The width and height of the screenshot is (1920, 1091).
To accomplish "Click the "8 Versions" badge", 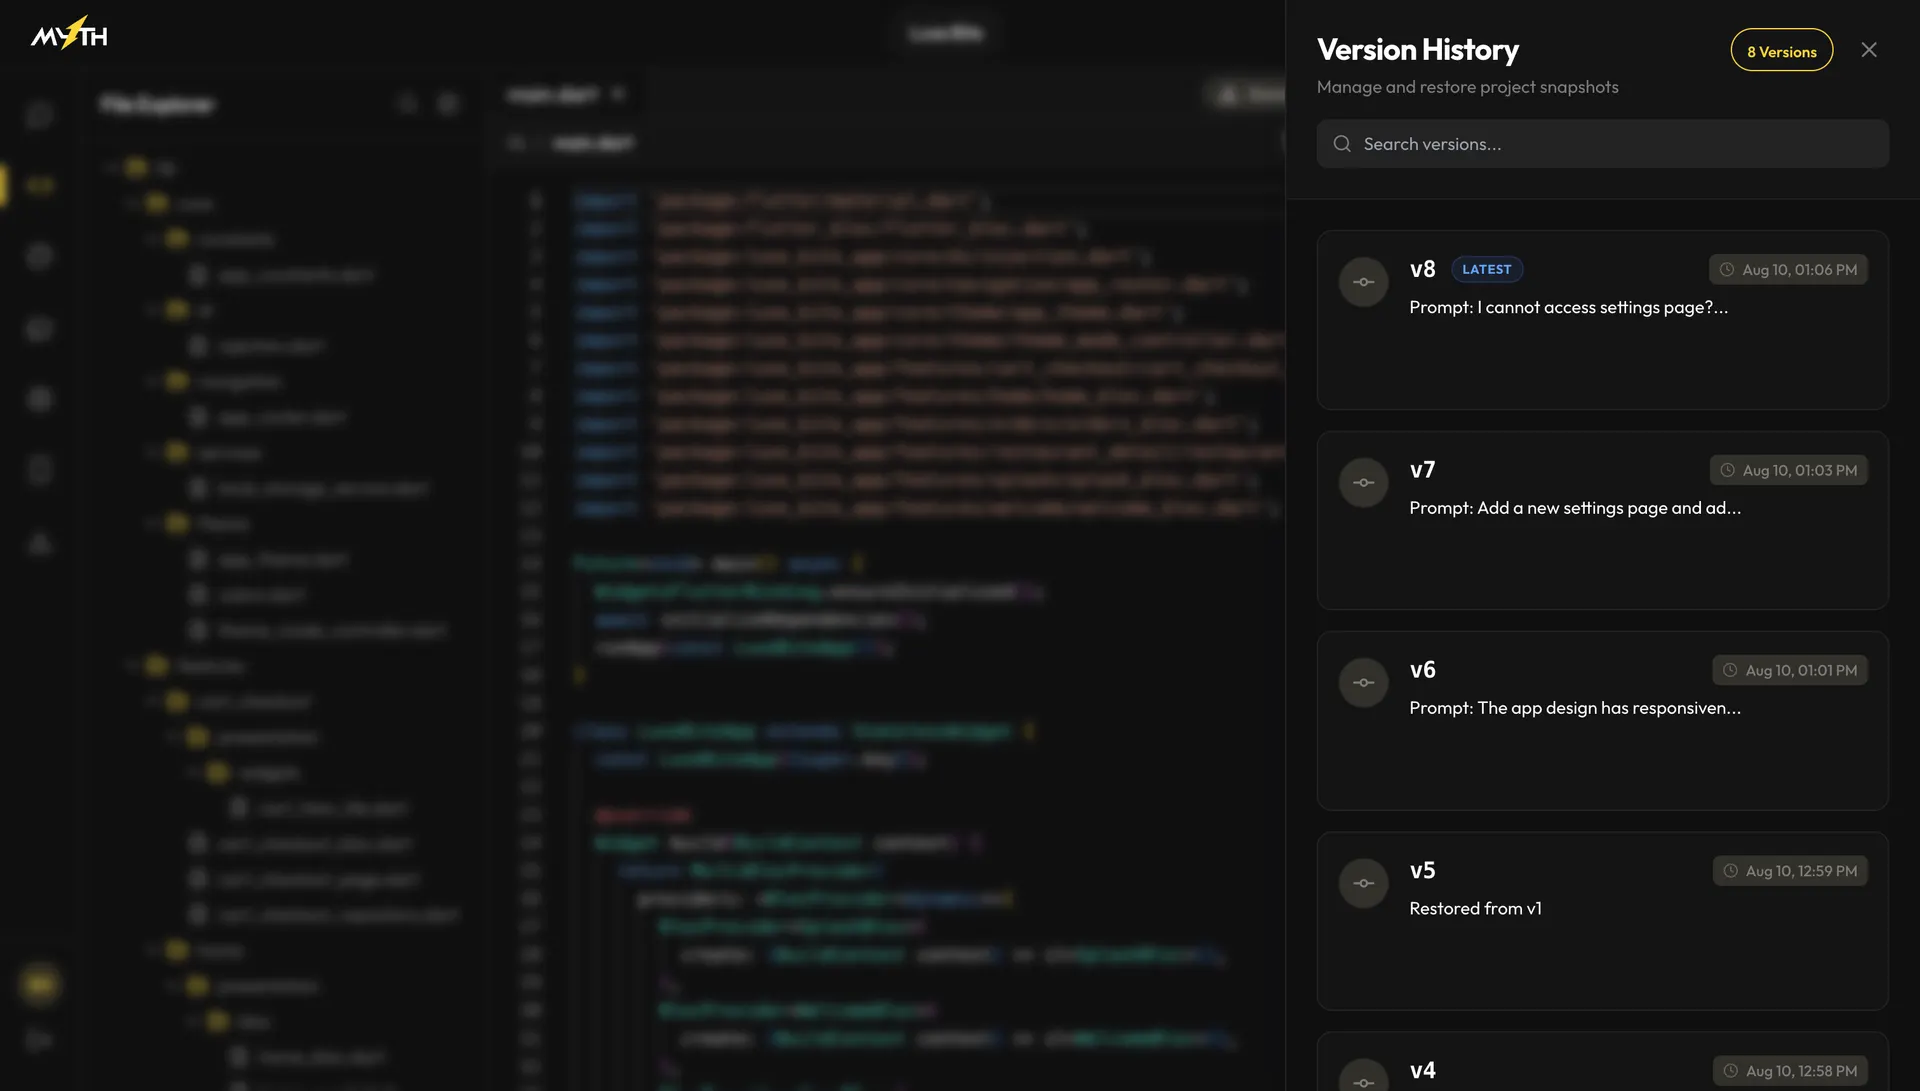I will coord(1781,51).
